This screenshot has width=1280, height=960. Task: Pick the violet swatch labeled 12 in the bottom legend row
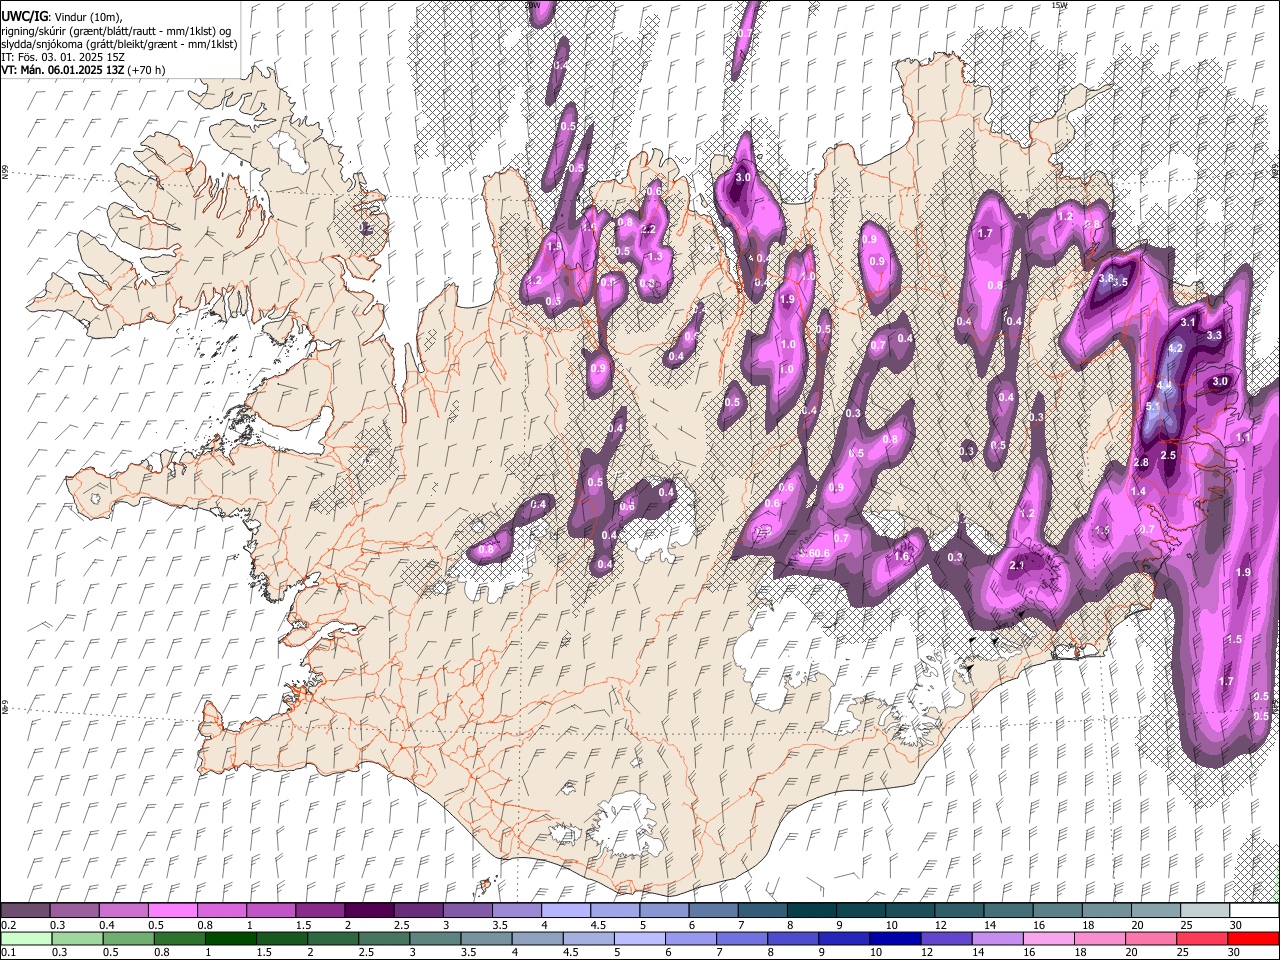[x=948, y=938]
